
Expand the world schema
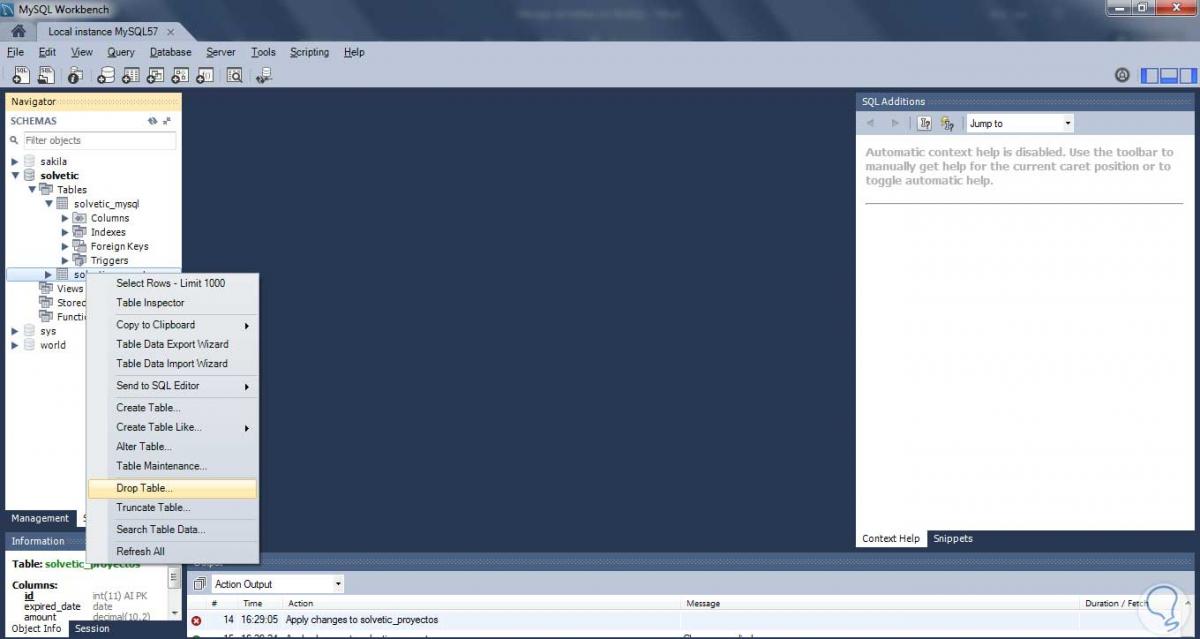[15, 345]
